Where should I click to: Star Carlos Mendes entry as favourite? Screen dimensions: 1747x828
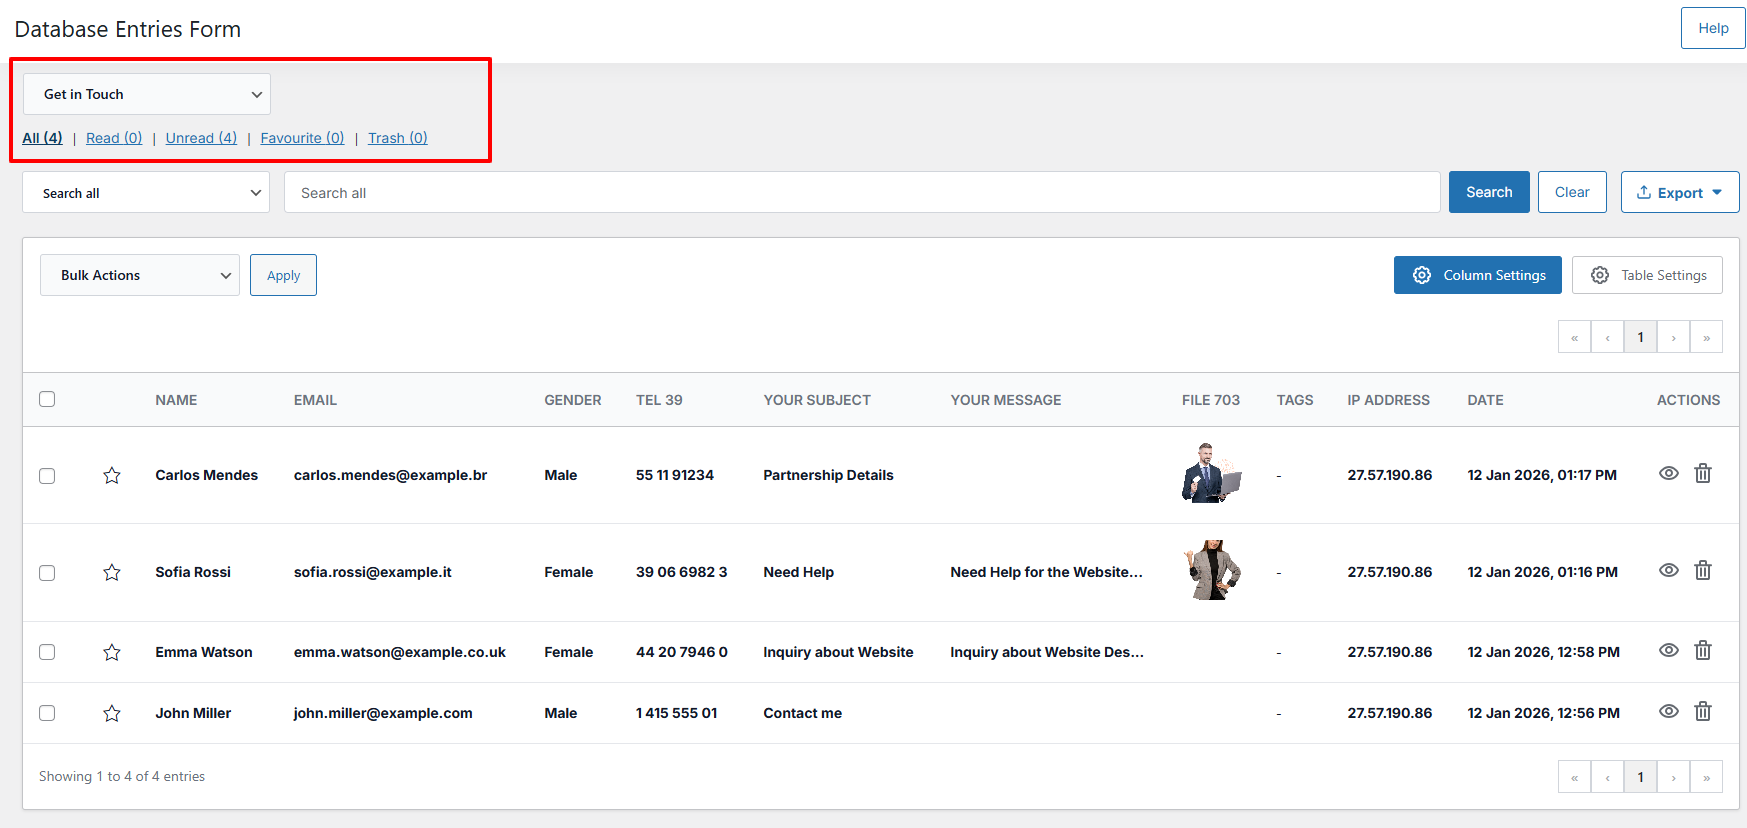(112, 476)
